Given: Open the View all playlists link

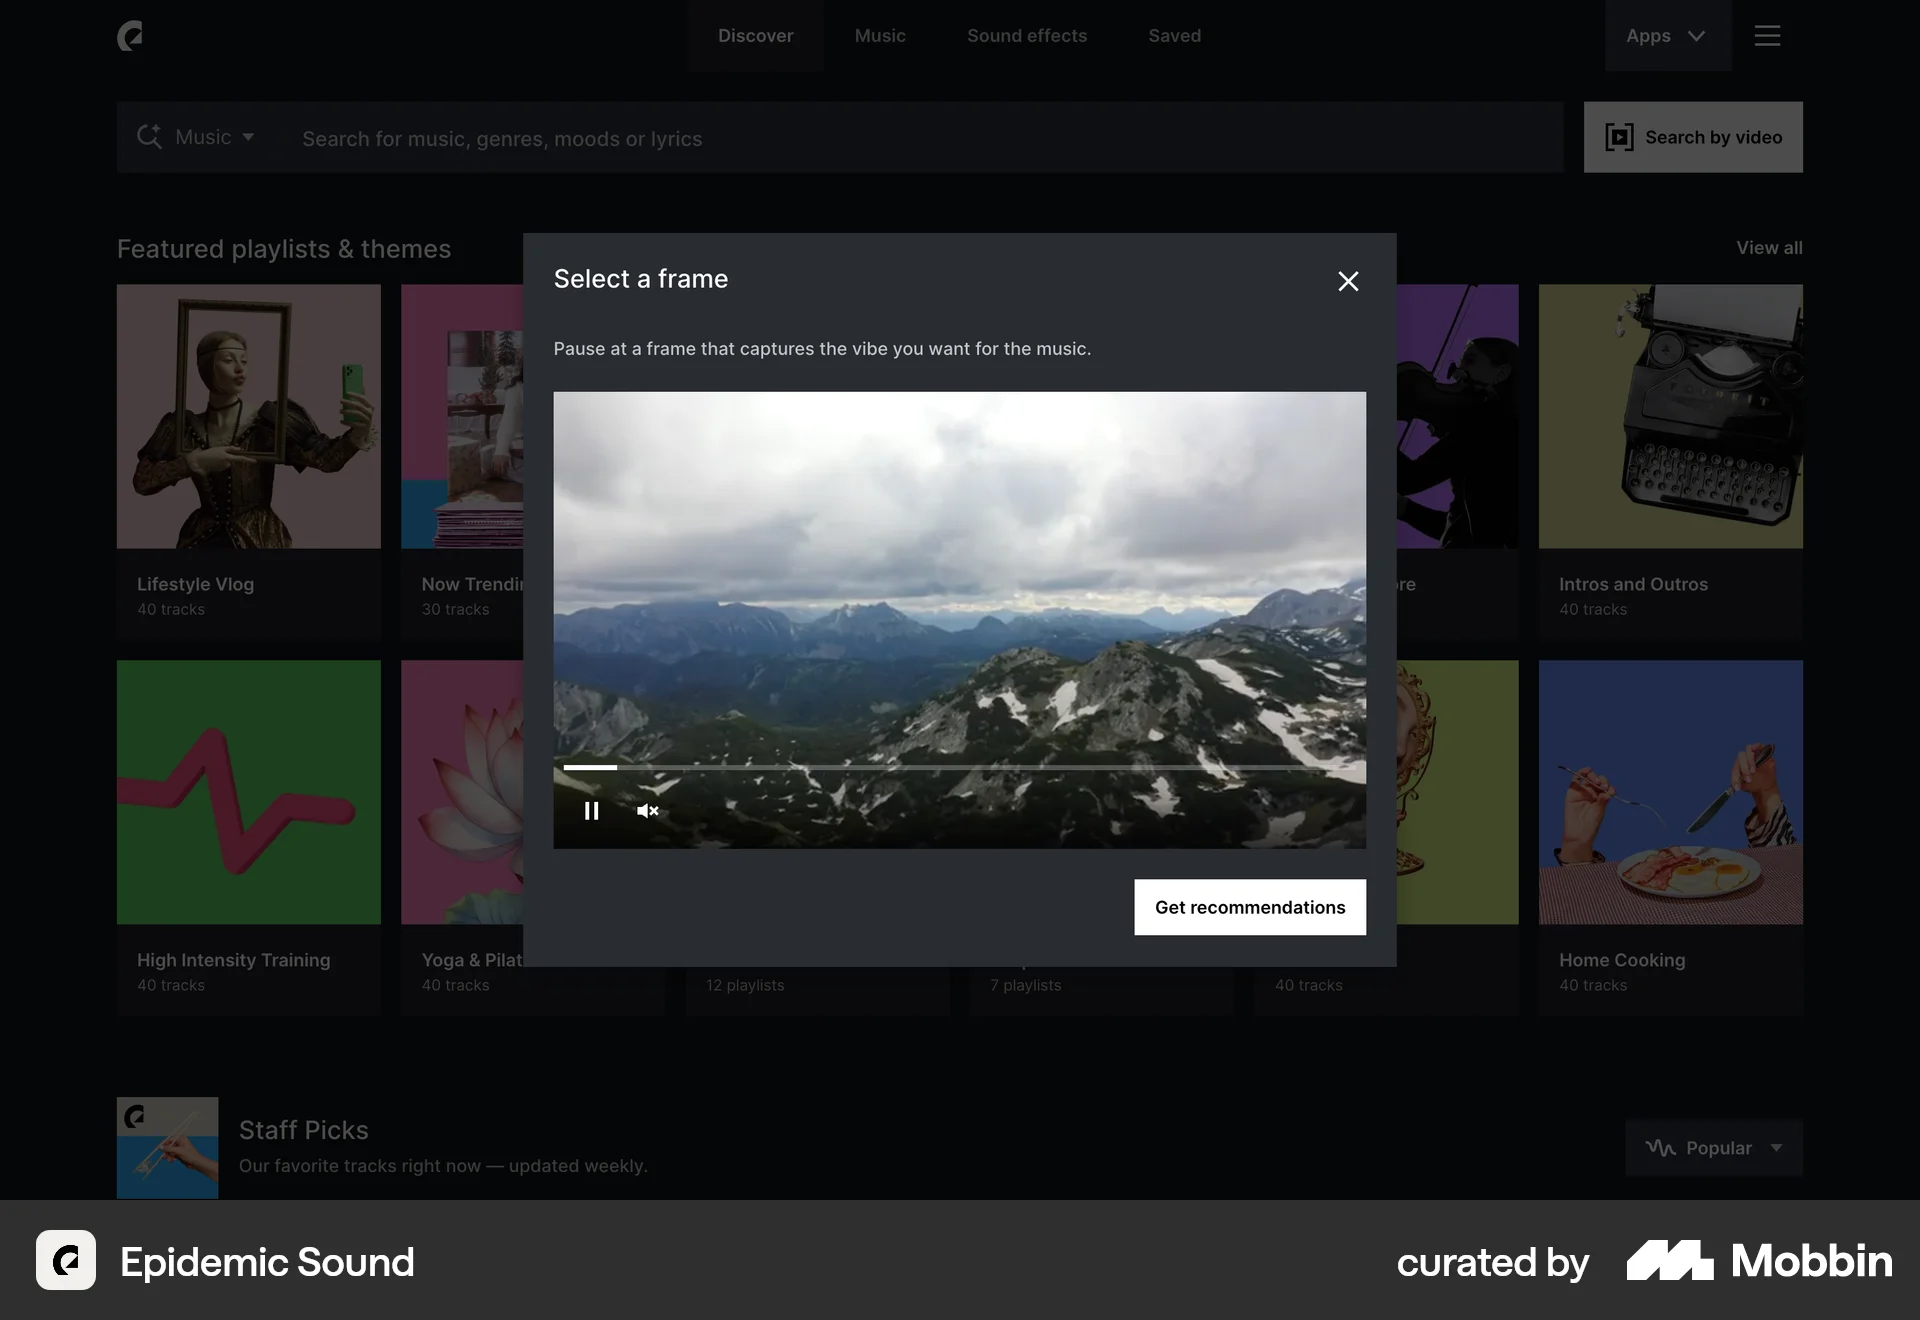Looking at the screenshot, I should click(x=1768, y=248).
